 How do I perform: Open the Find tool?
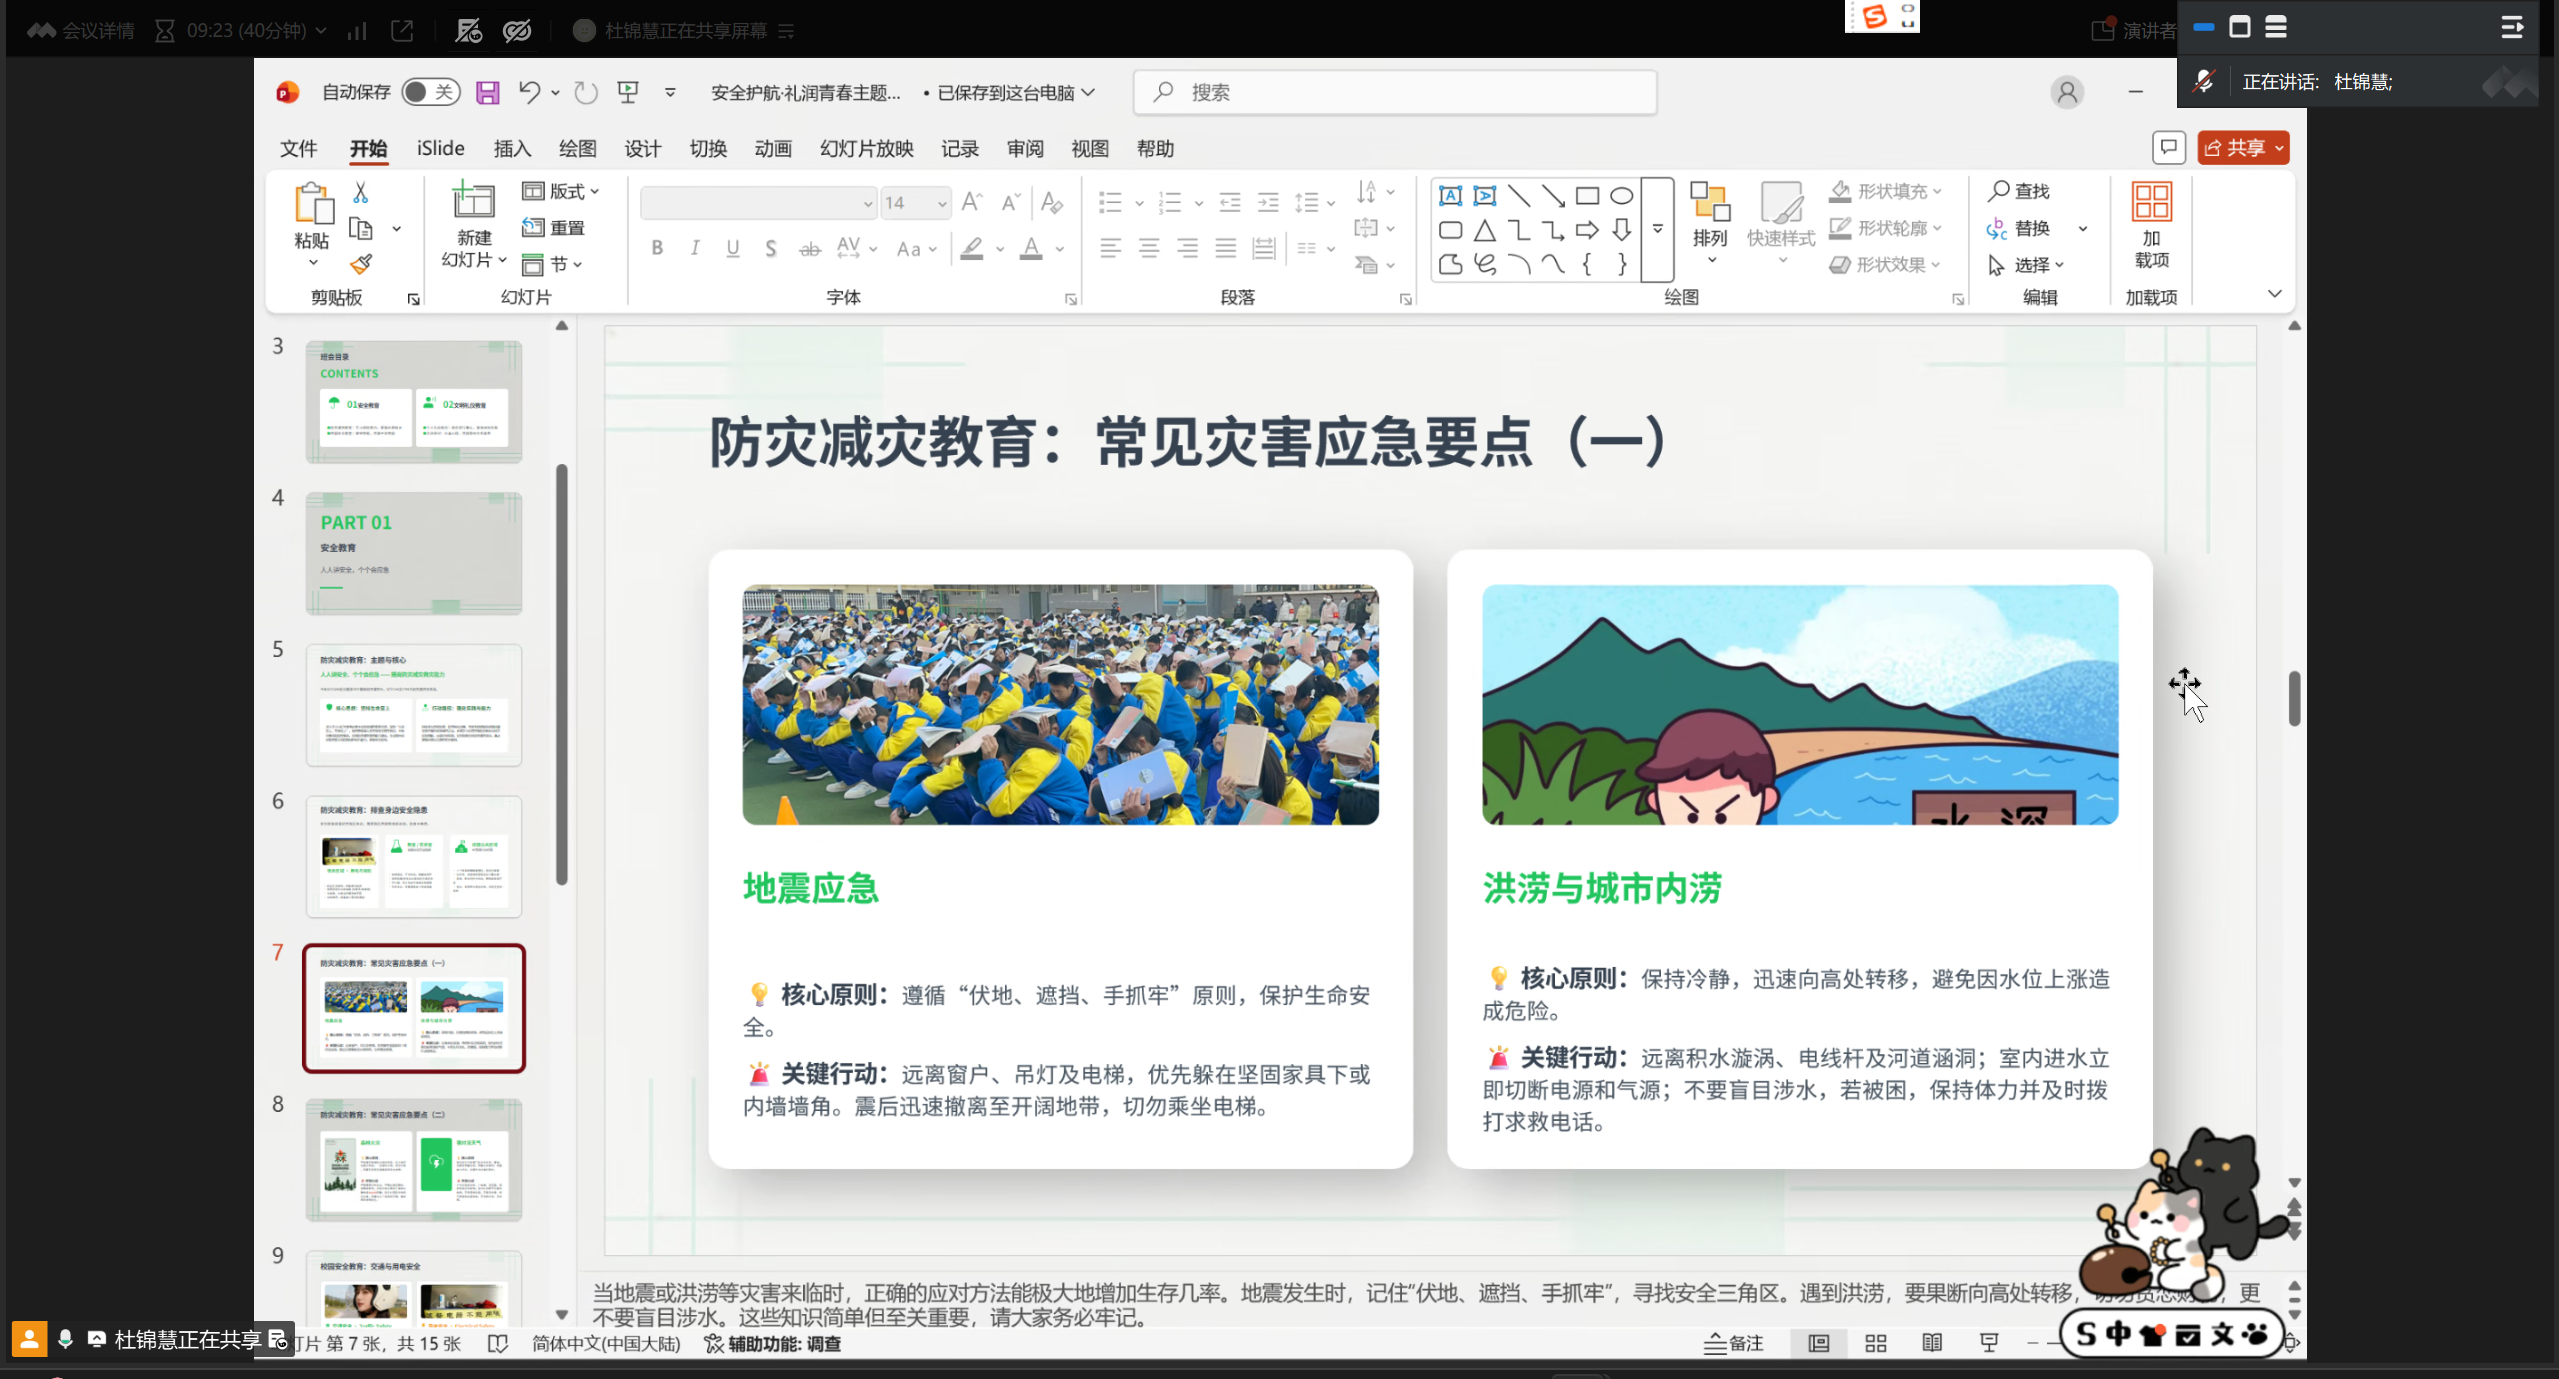pos(2018,191)
